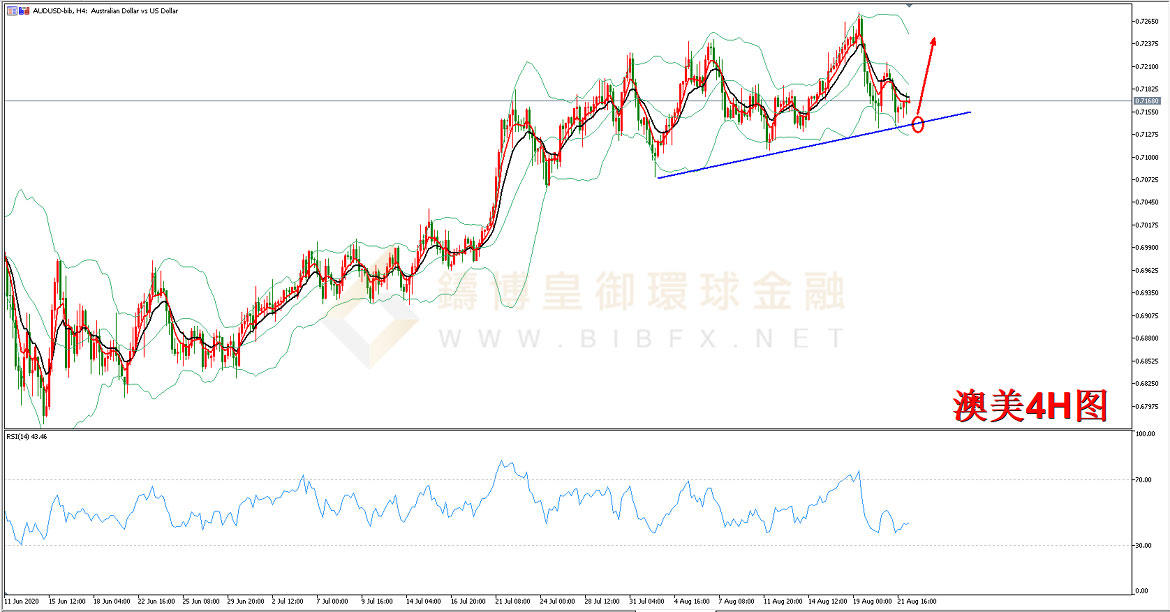Click the current price label 0.71680

1147,101
